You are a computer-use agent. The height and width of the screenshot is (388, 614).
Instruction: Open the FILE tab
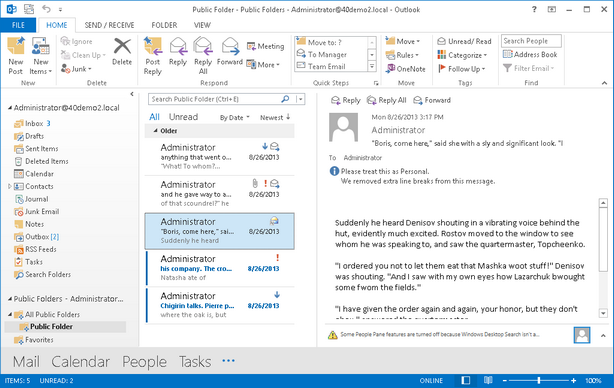pos(18,25)
